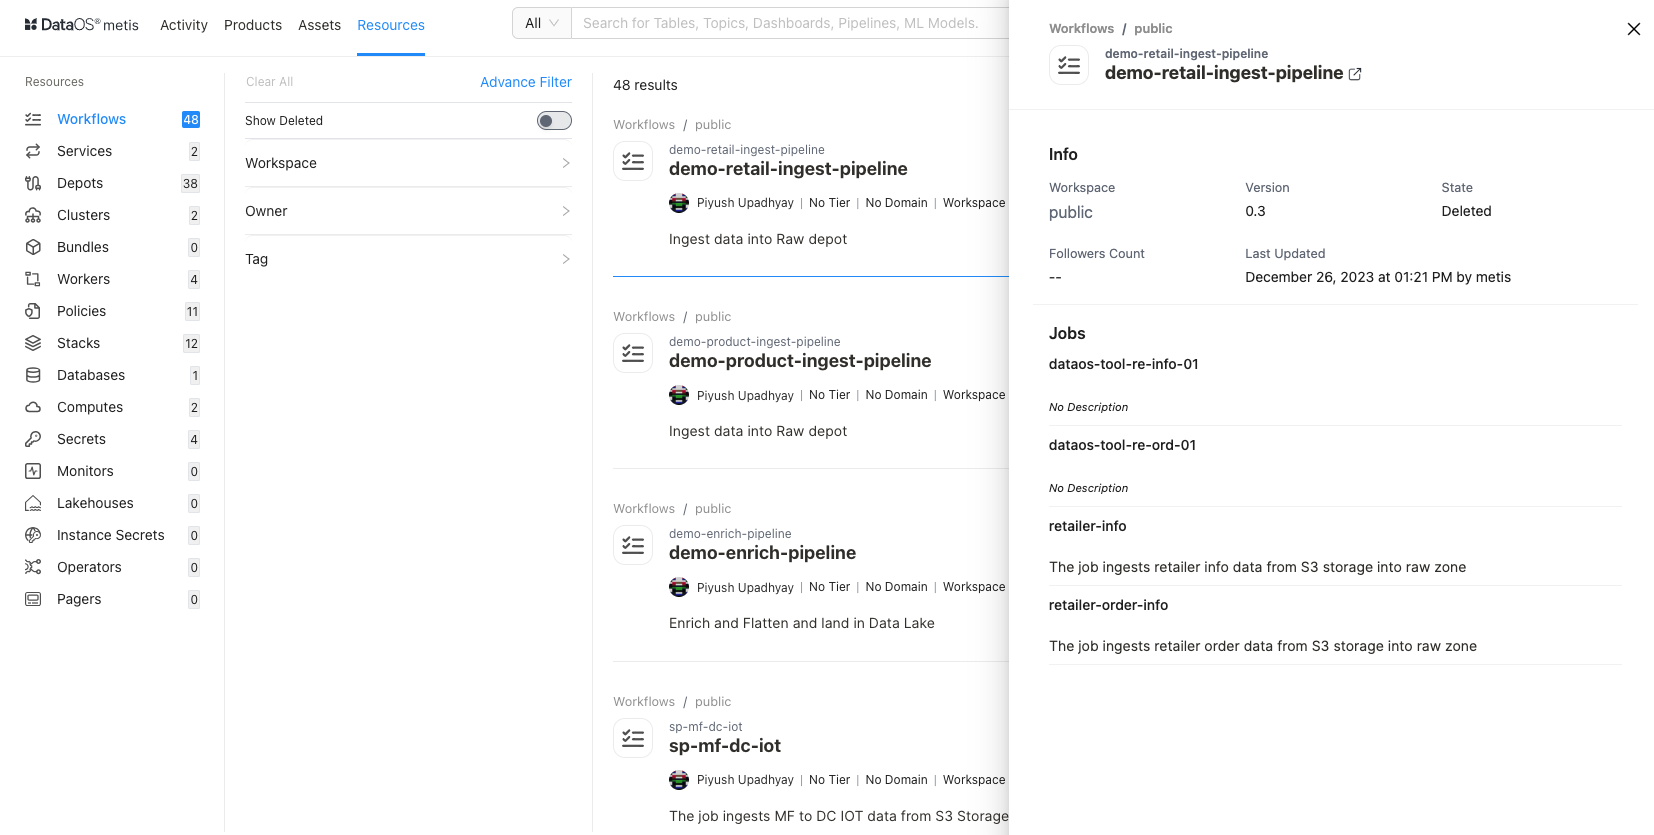Click demo-retail-ingest-pipeline panel title
The height and width of the screenshot is (835, 1654).
[1224, 73]
